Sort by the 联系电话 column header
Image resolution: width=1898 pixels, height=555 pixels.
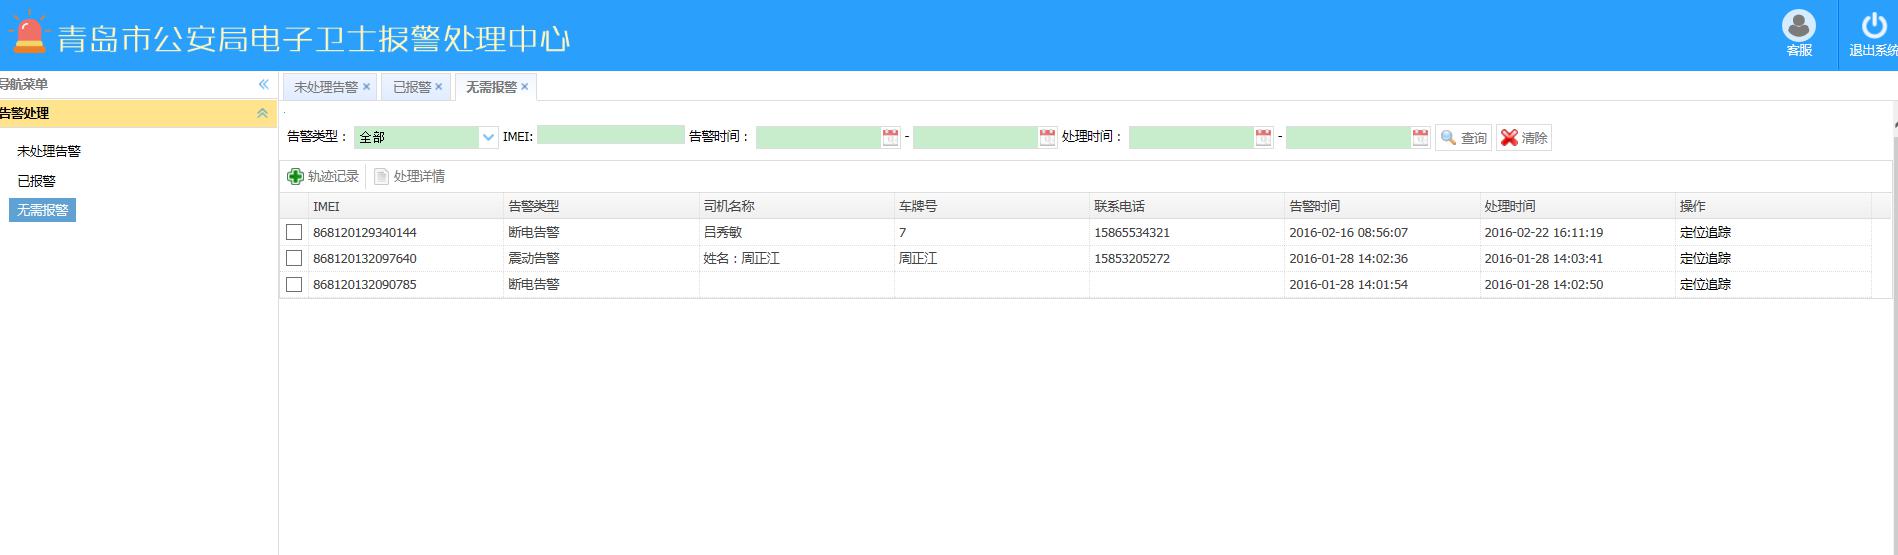point(1186,206)
